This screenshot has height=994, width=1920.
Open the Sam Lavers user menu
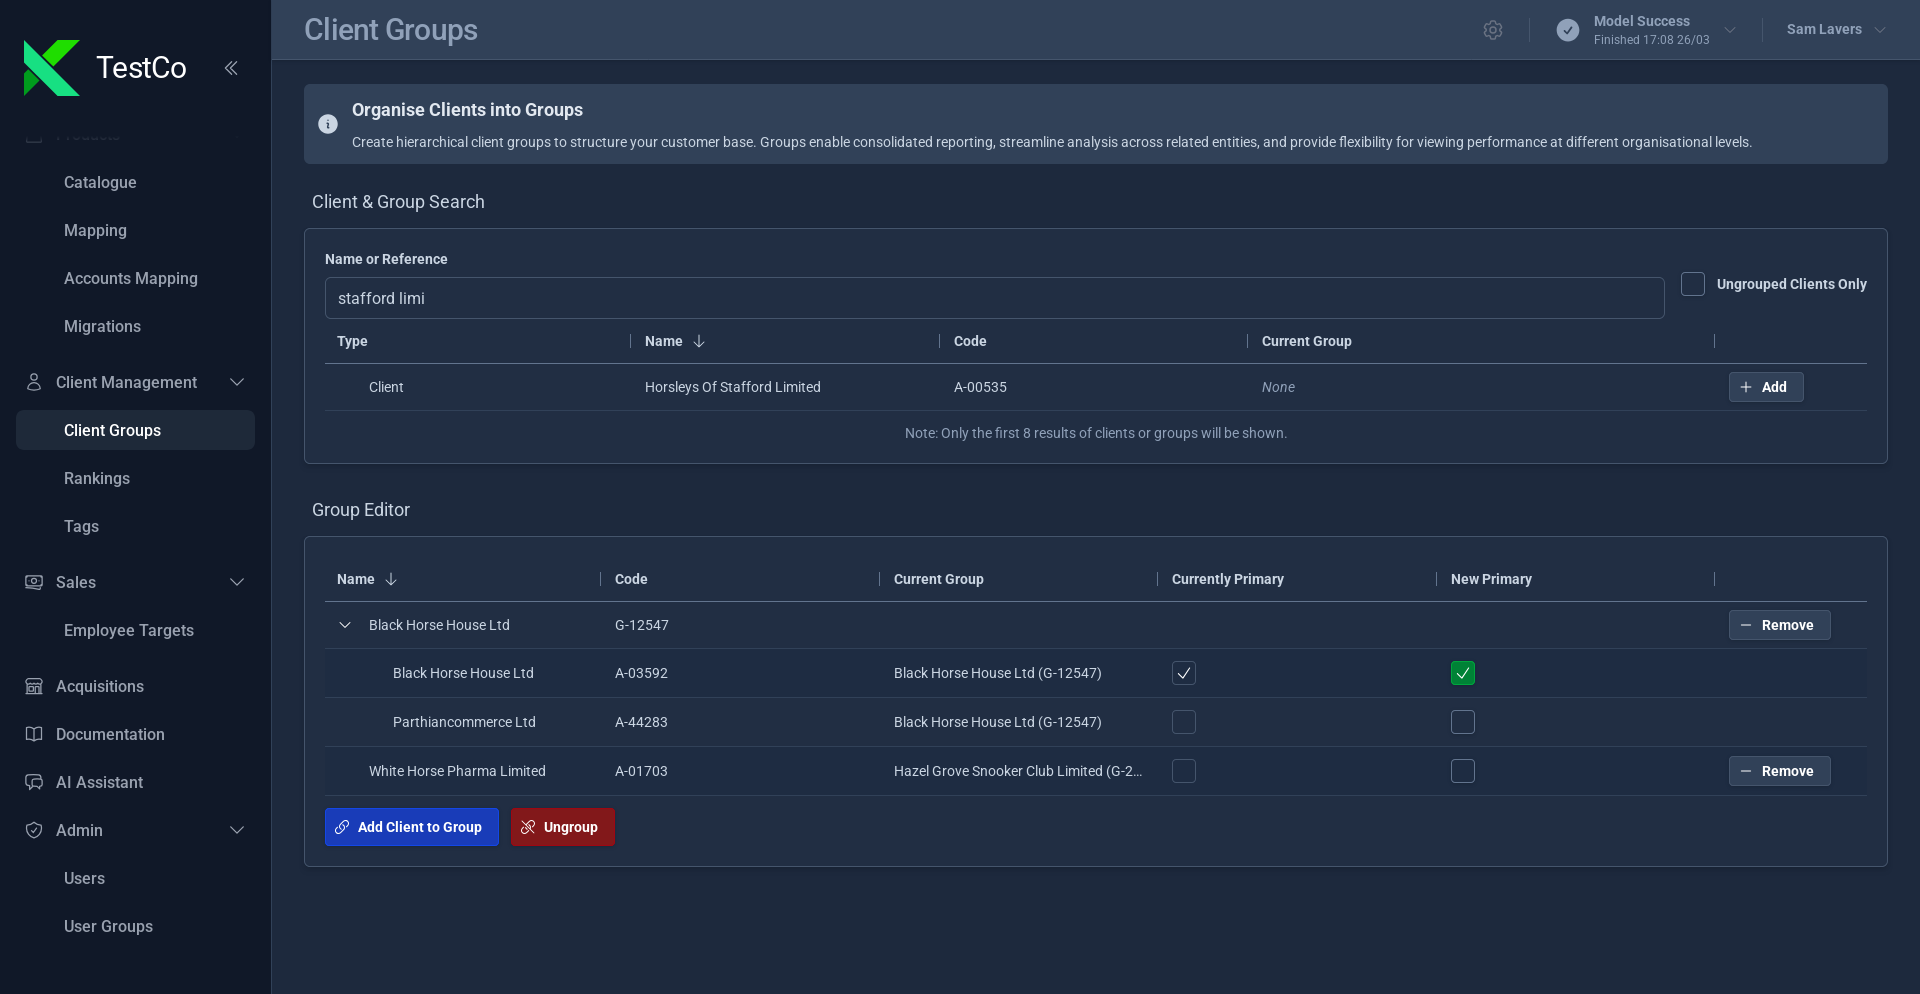click(x=1836, y=30)
